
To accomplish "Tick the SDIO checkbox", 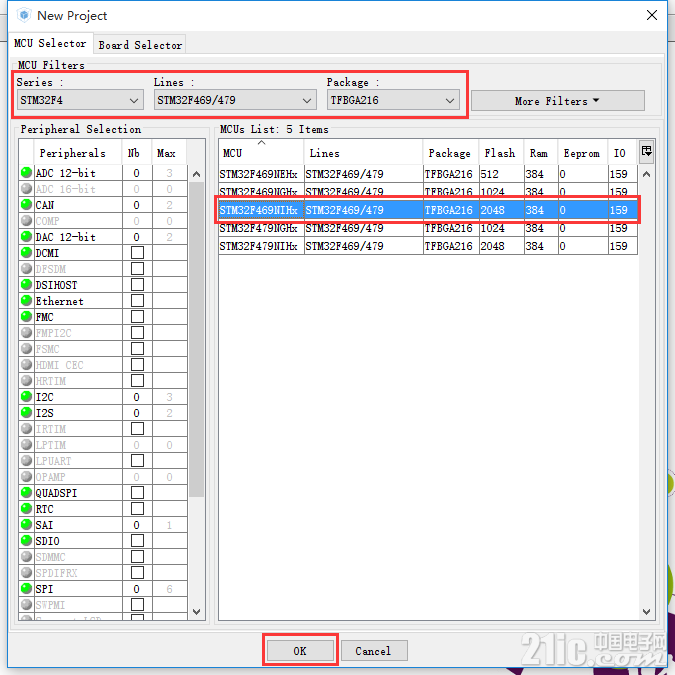I will 137,540.
